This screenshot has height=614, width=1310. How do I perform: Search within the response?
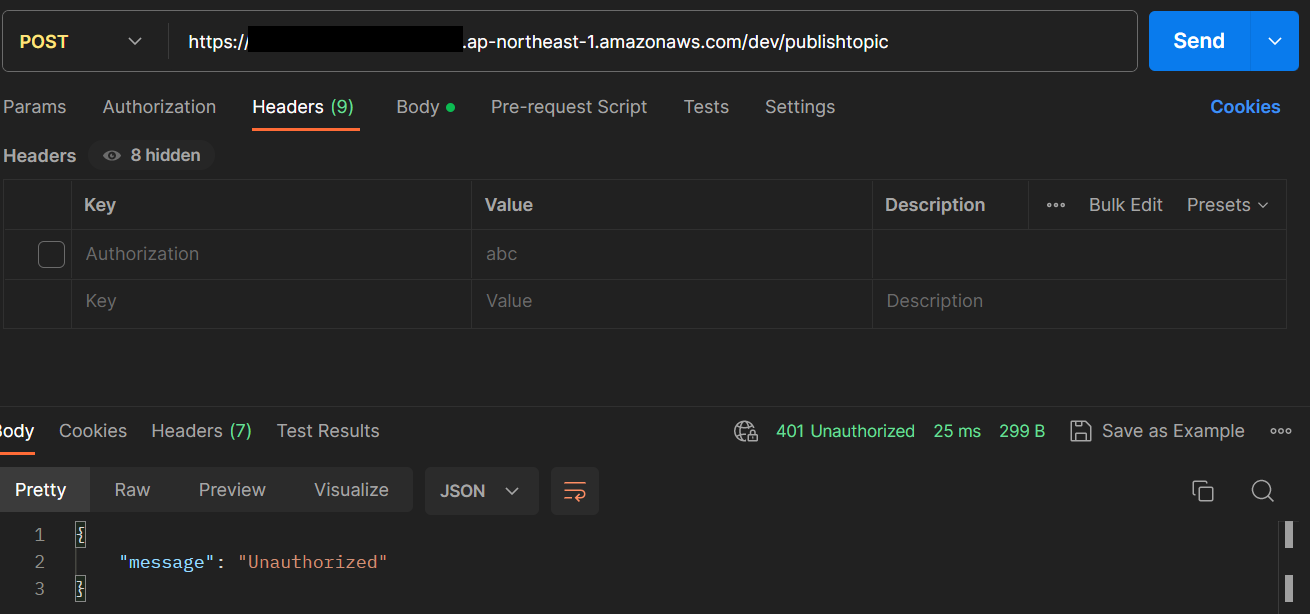tap(1263, 491)
